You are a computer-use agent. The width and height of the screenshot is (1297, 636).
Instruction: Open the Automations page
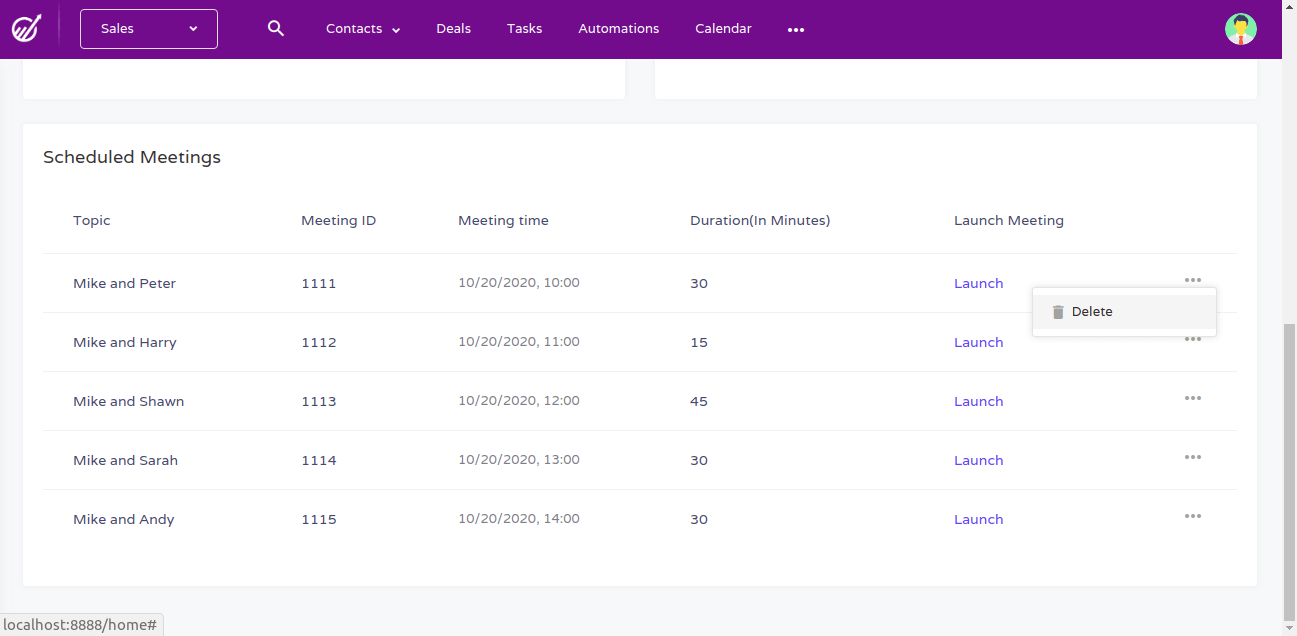619,29
